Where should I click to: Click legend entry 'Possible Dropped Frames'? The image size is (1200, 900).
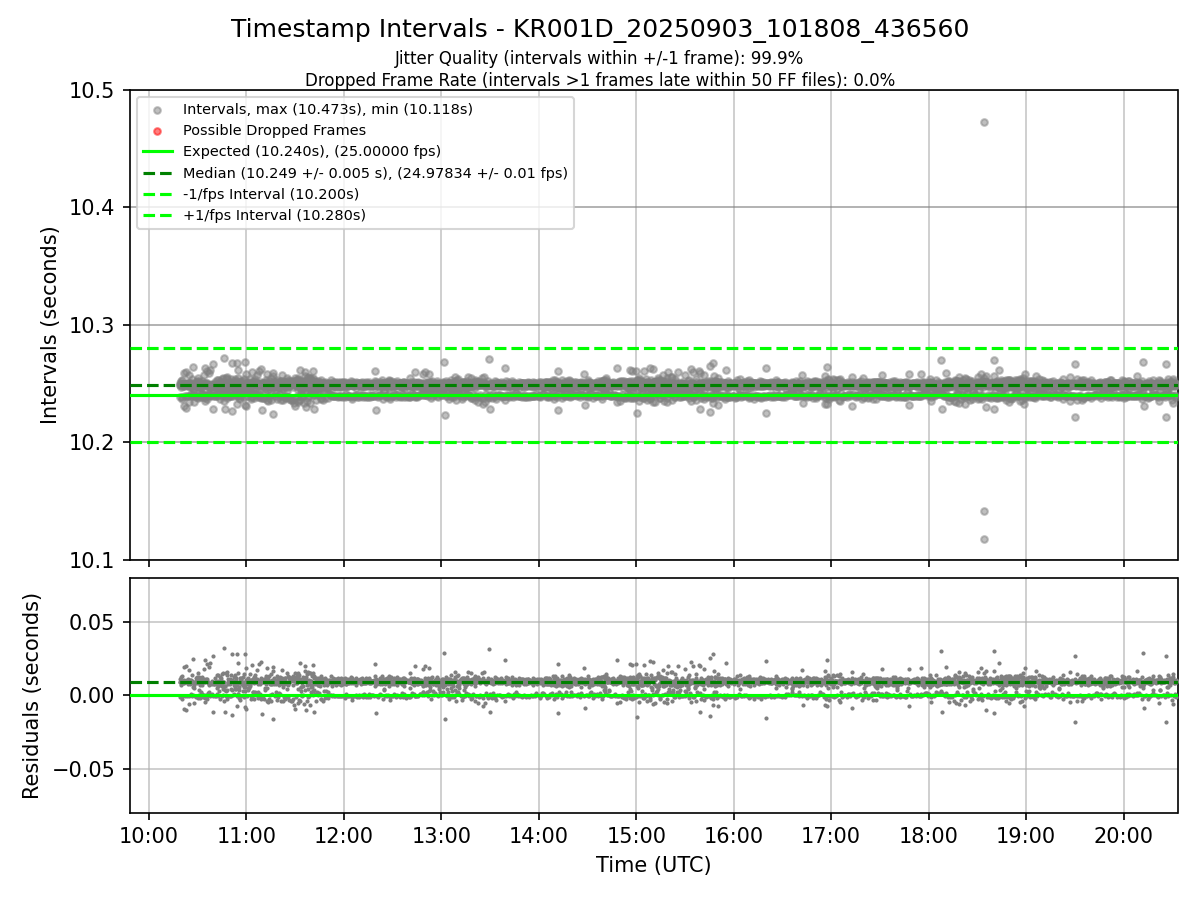click(274, 130)
